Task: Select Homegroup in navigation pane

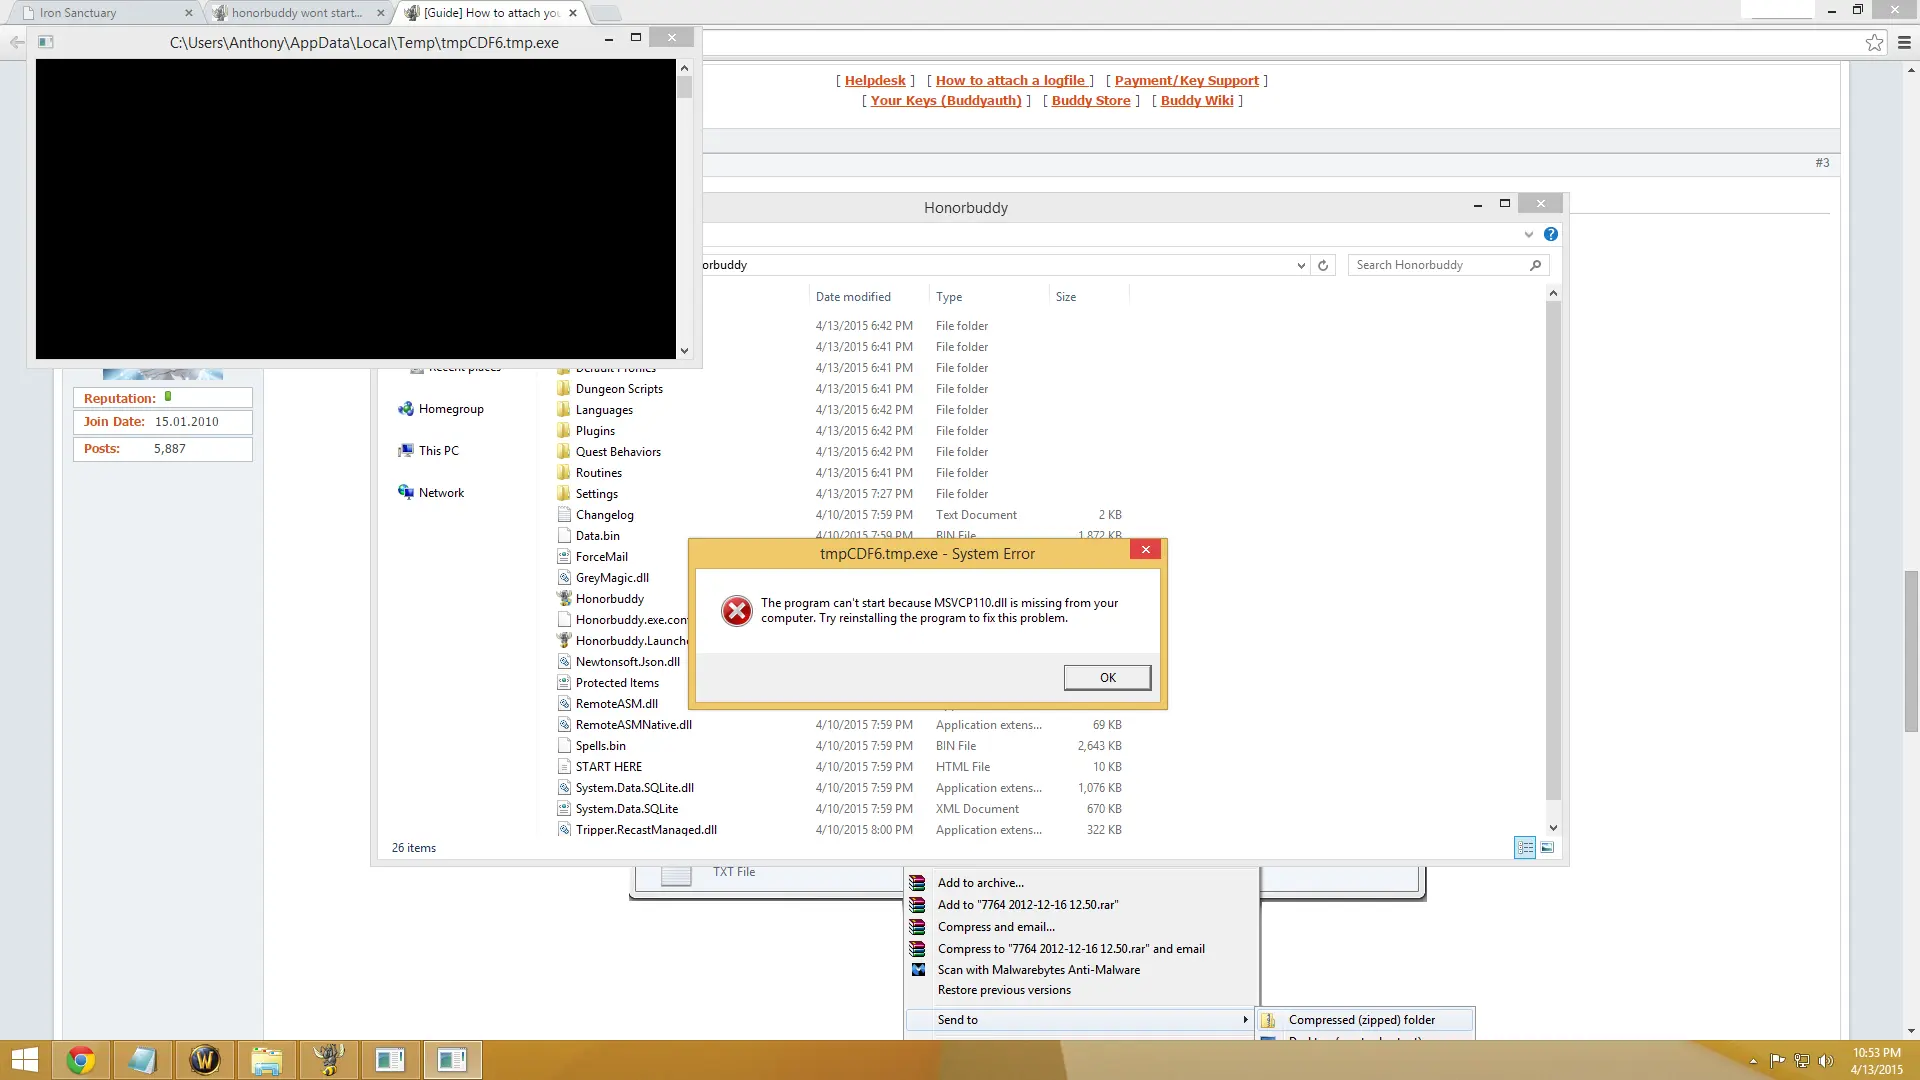Action: (x=441, y=409)
